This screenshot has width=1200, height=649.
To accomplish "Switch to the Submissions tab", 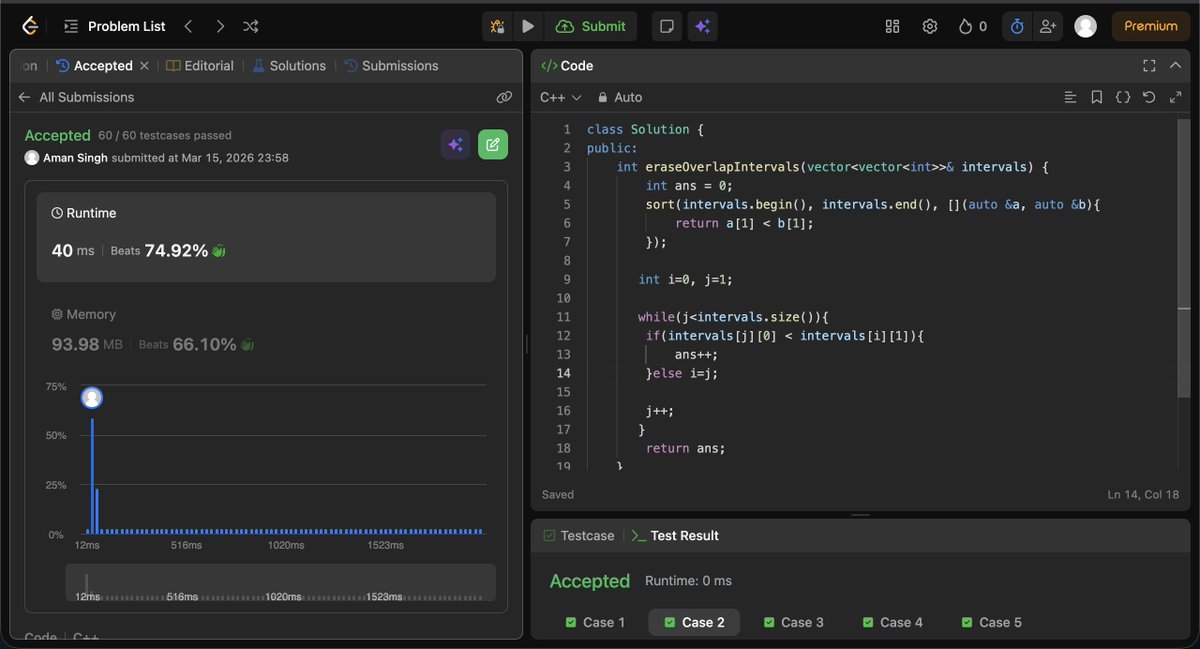I will tap(391, 66).
